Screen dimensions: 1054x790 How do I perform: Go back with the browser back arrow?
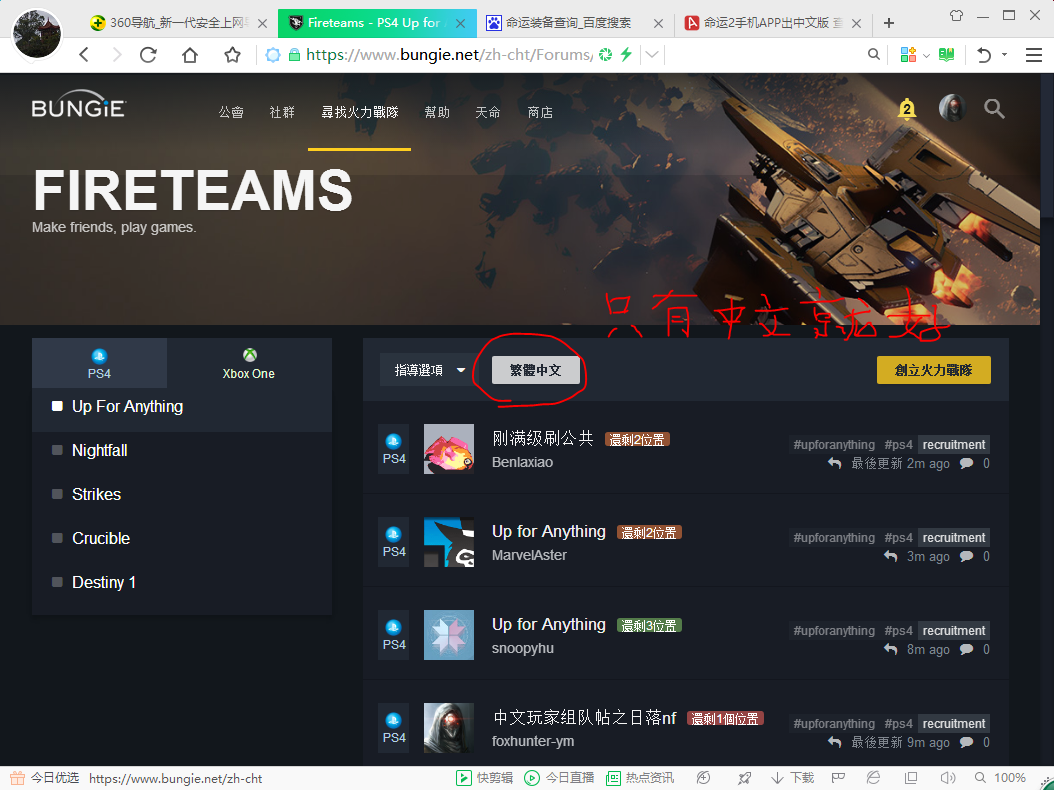click(84, 54)
